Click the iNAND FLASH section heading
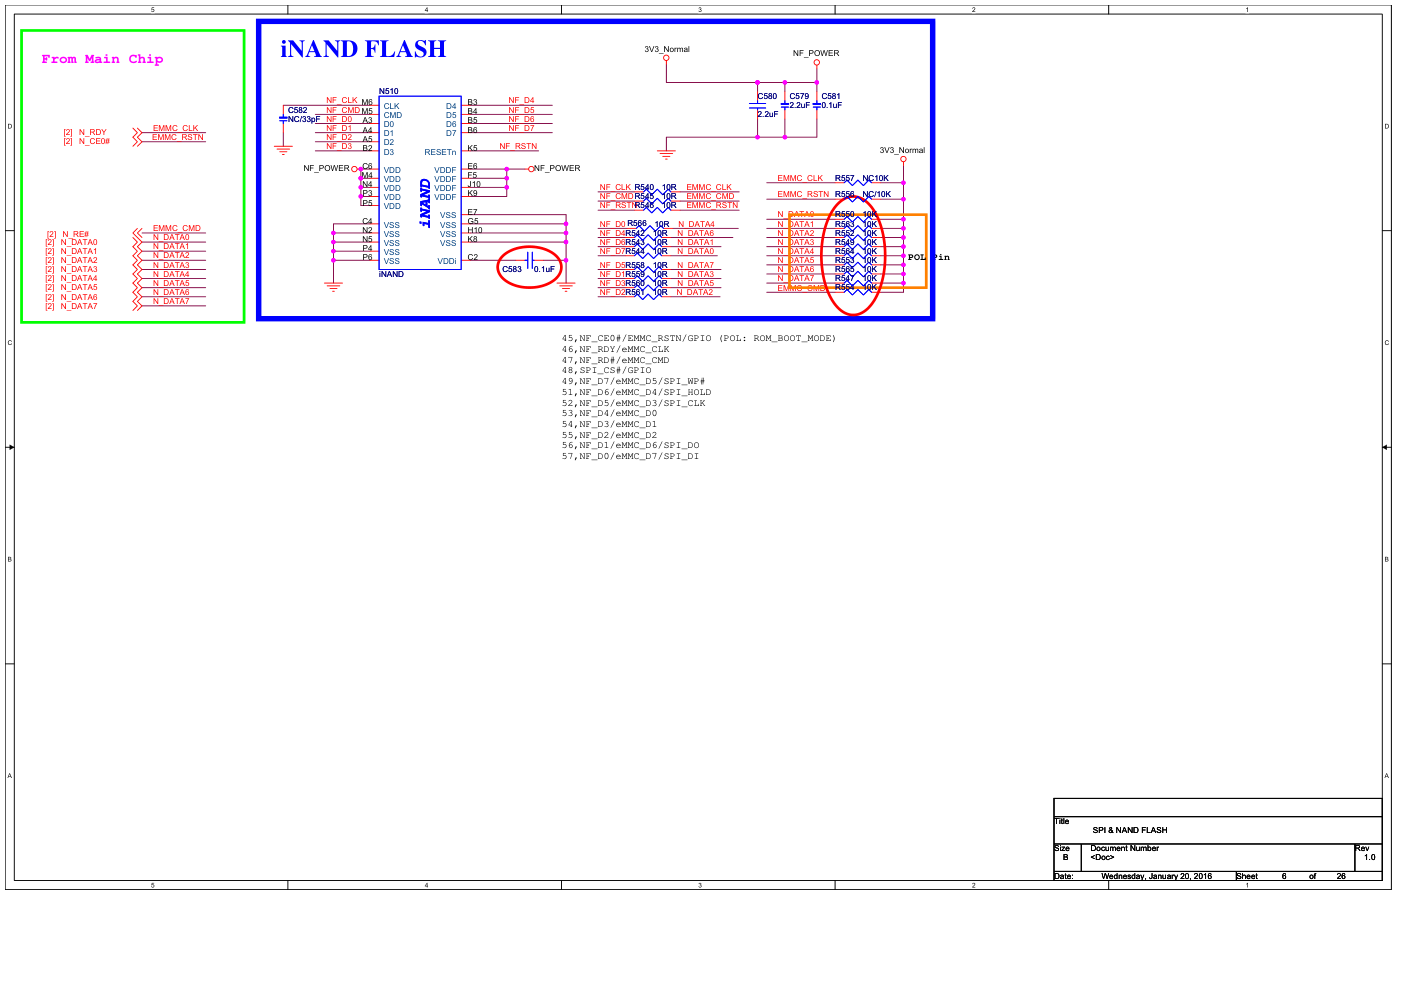The image size is (1404, 993). 363,49
